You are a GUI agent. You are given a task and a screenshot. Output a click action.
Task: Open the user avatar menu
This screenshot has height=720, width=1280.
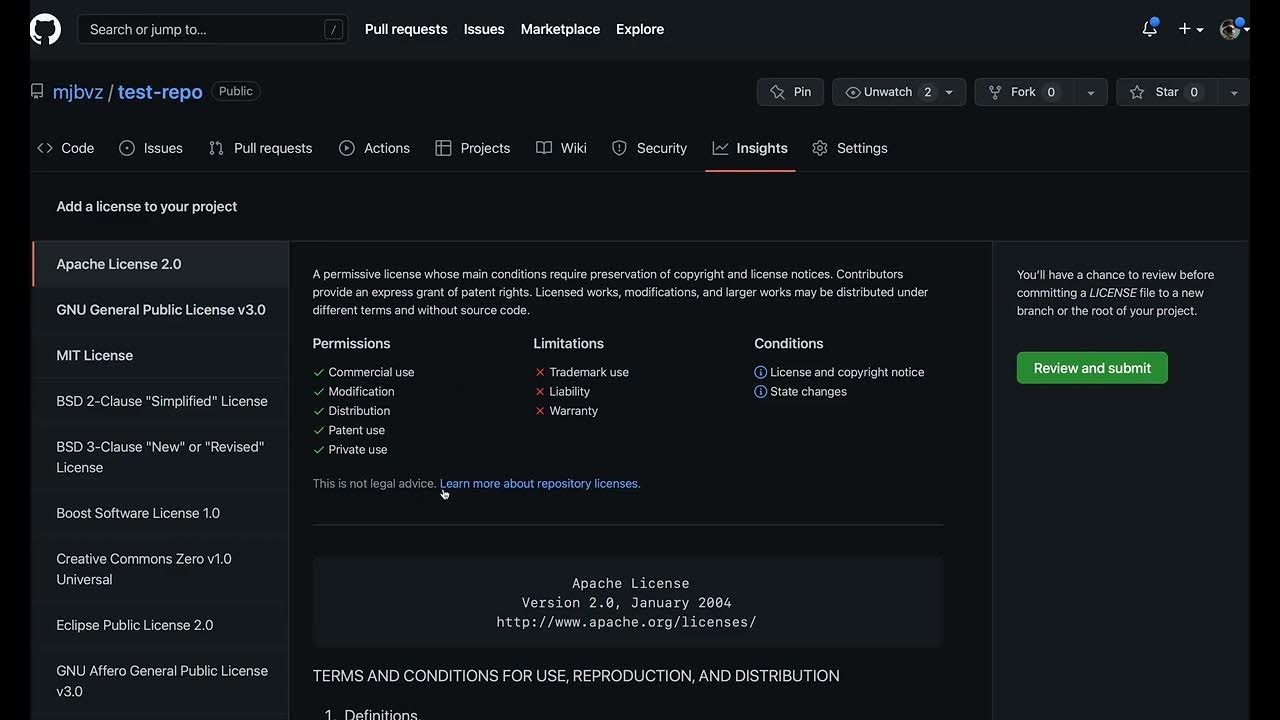click(x=1235, y=29)
